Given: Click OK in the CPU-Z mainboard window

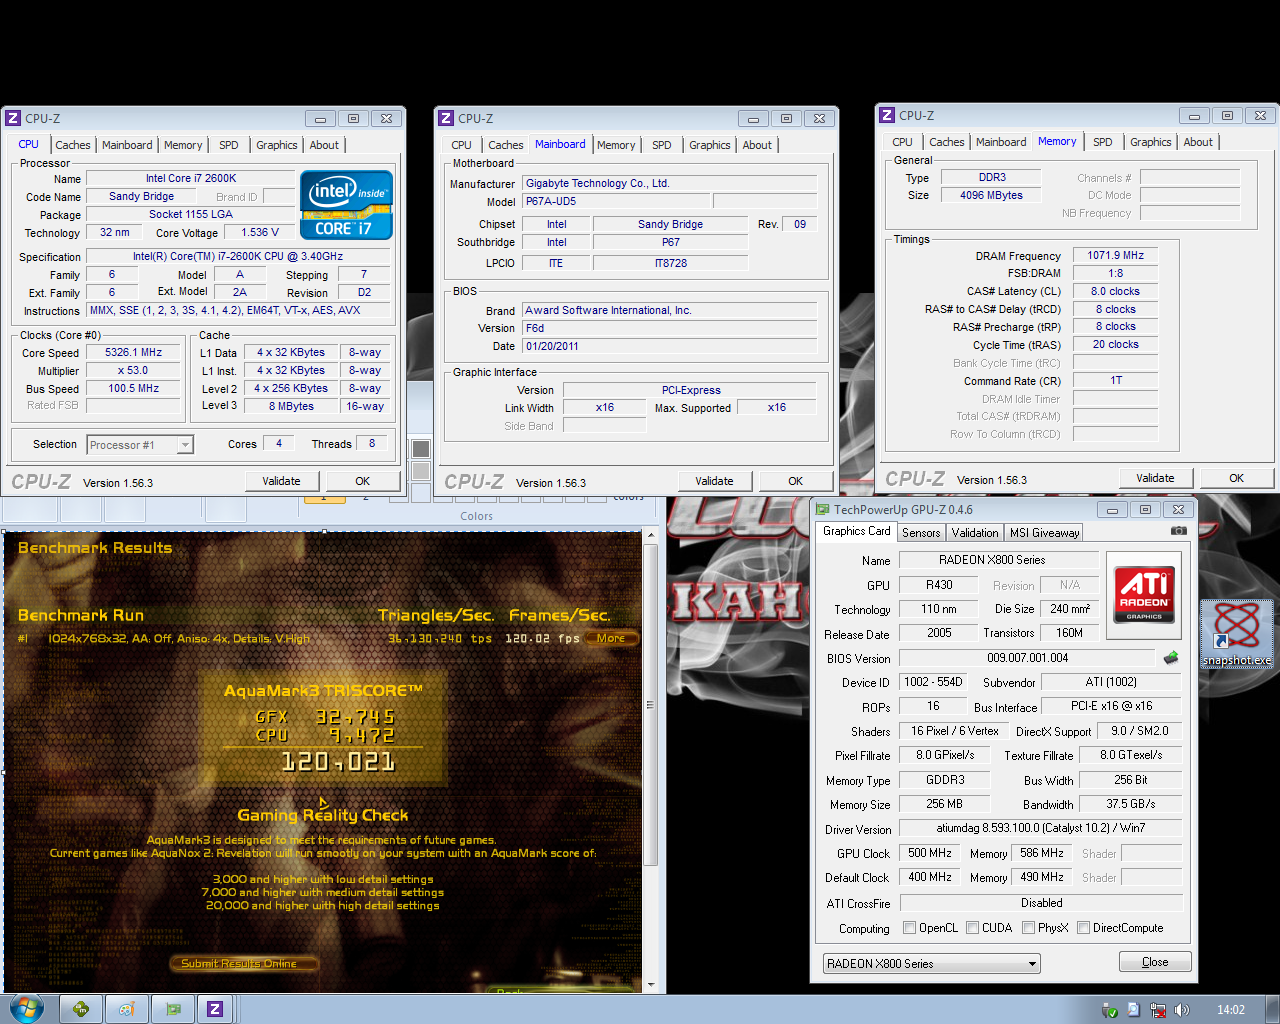Looking at the screenshot, I should pyautogui.click(x=796, y=481).
